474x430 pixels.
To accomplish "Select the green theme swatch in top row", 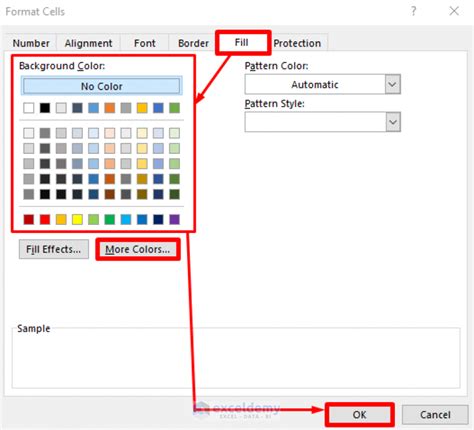I will 174,108.
